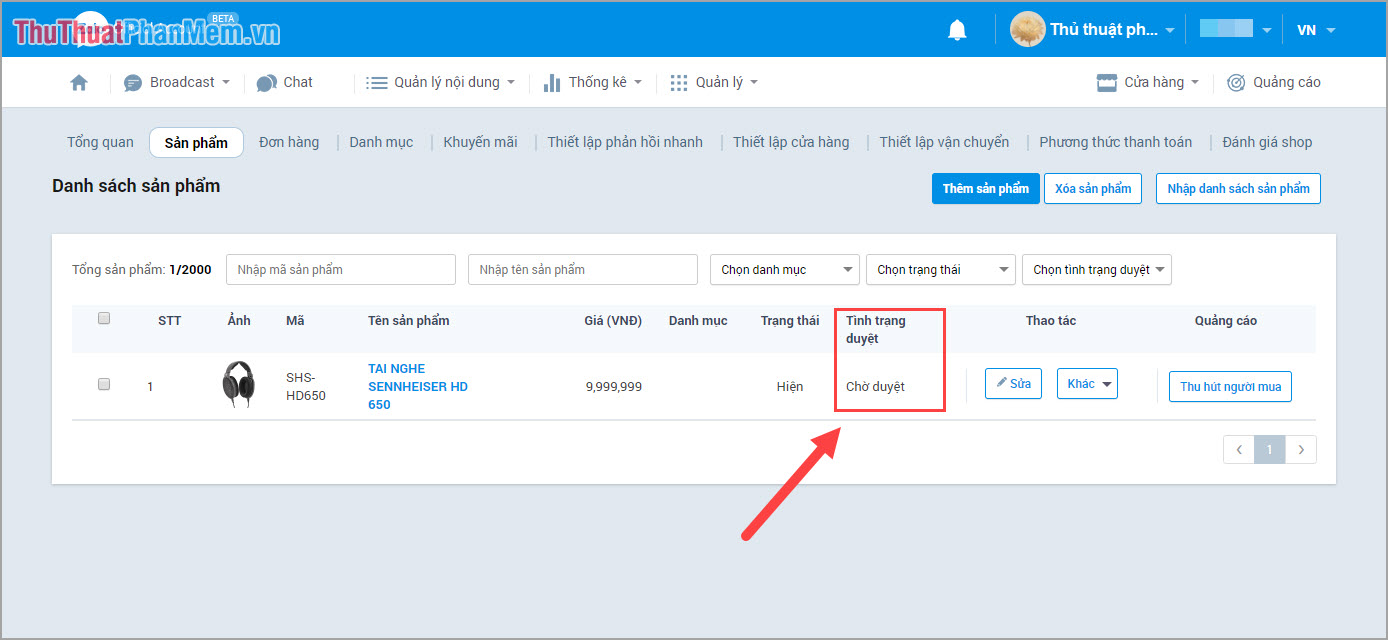Click the notification bell icon

957,29
